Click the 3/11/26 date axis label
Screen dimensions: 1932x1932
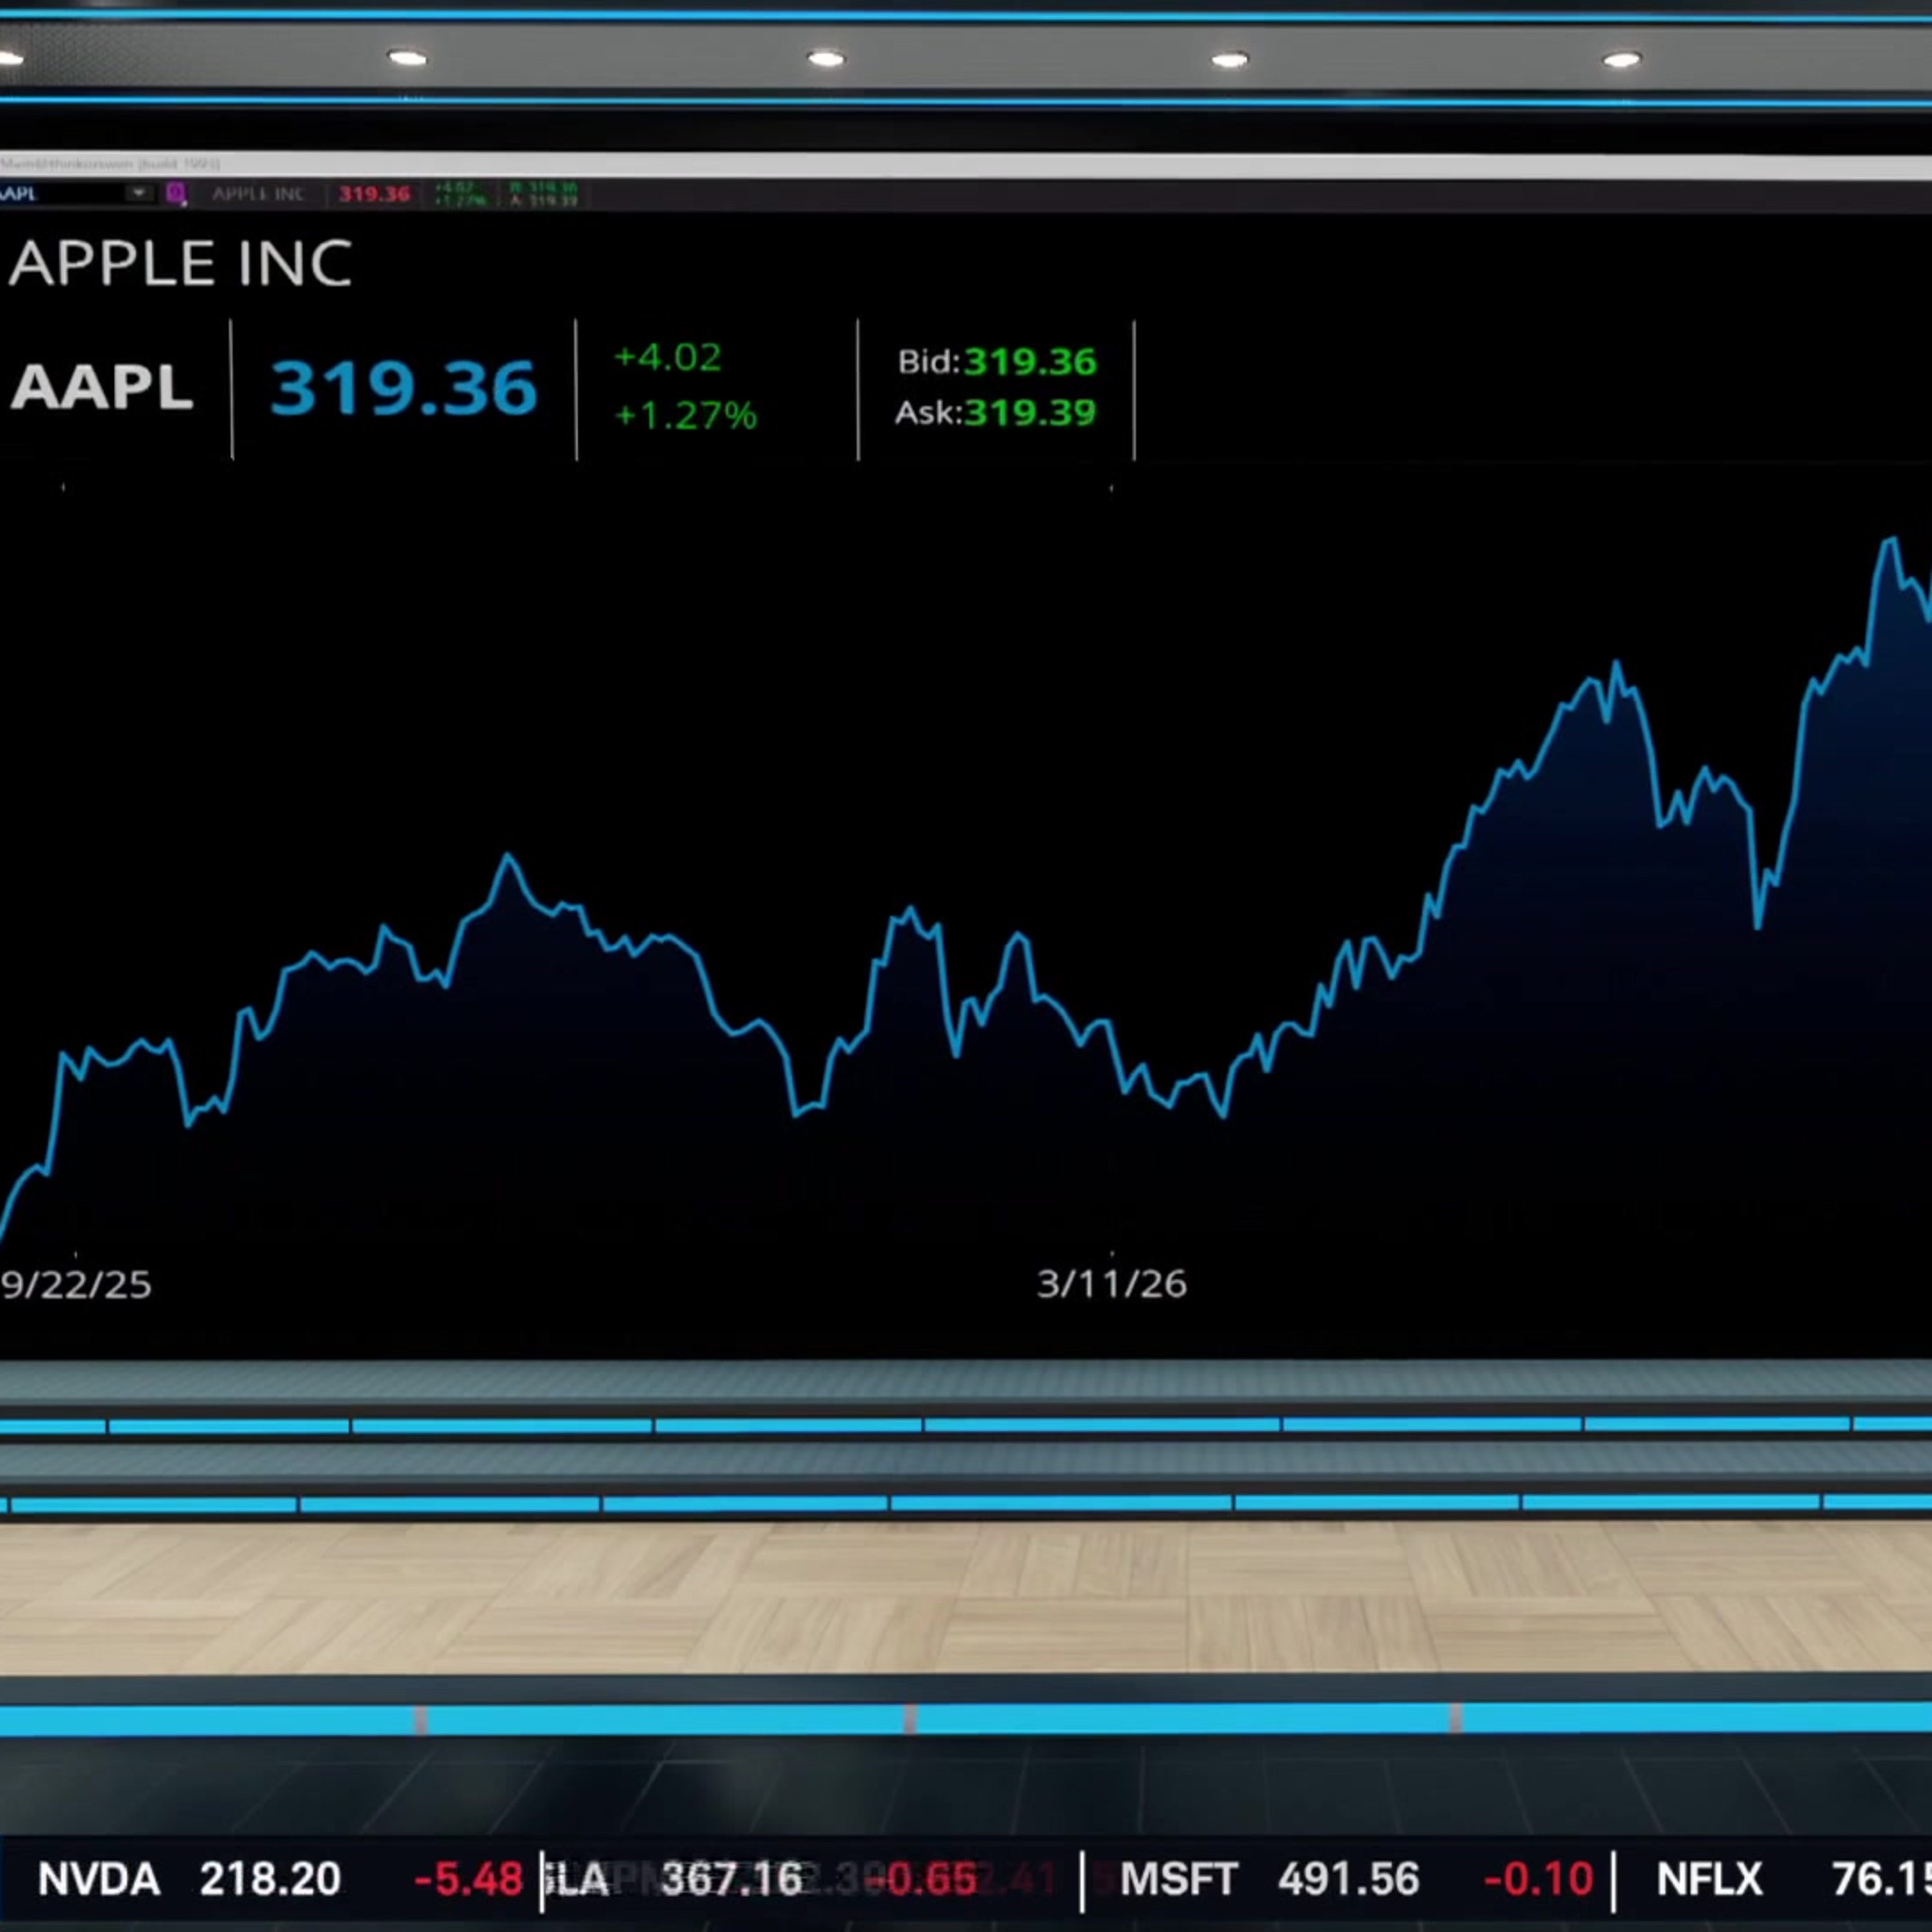click(1111, 1284)
